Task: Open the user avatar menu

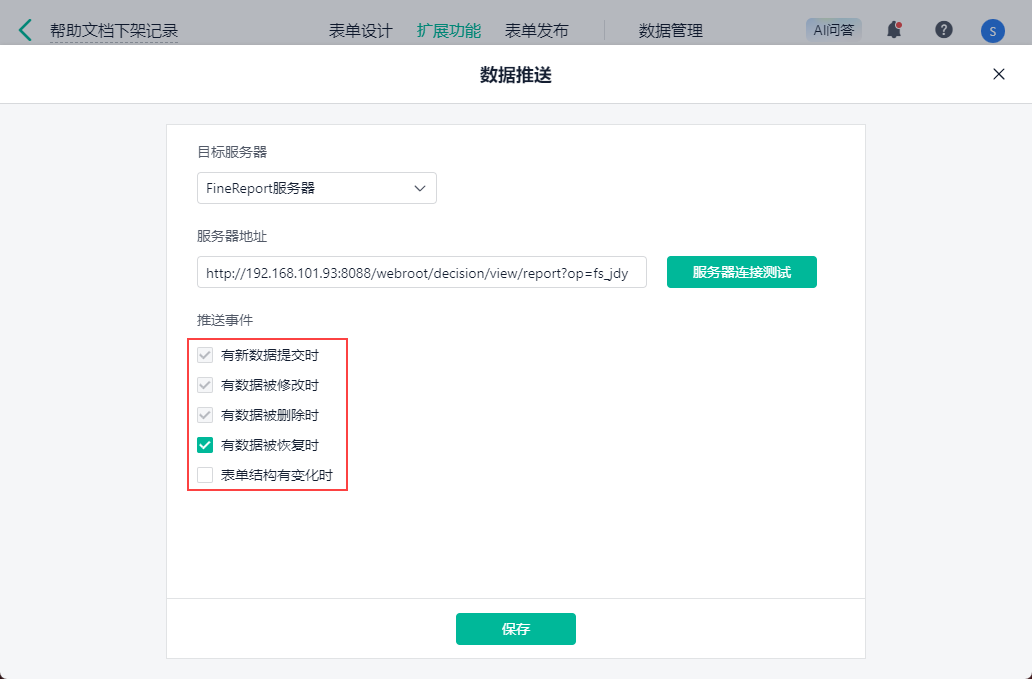Action: click(992, 31)
